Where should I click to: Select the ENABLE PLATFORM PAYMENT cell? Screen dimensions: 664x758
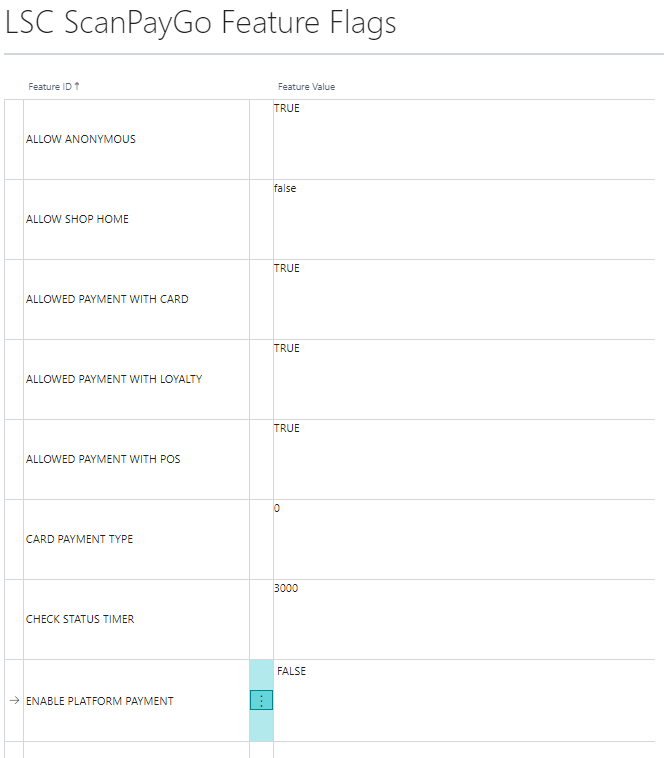pos(99,701)
